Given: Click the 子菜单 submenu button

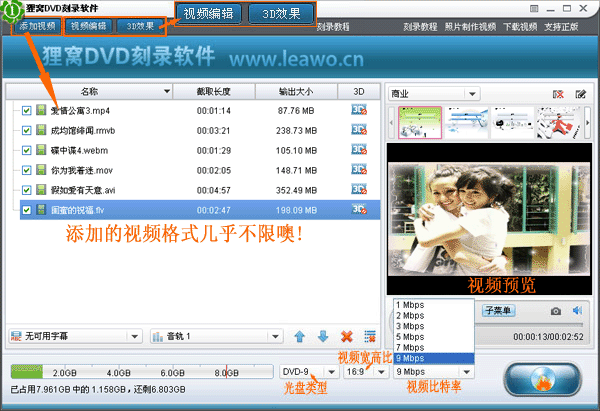Looking at the screenshot, I should 498,310.
